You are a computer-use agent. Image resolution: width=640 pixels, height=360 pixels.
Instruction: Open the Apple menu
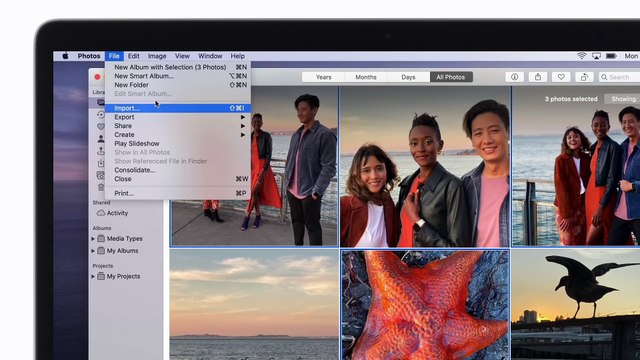65,56
